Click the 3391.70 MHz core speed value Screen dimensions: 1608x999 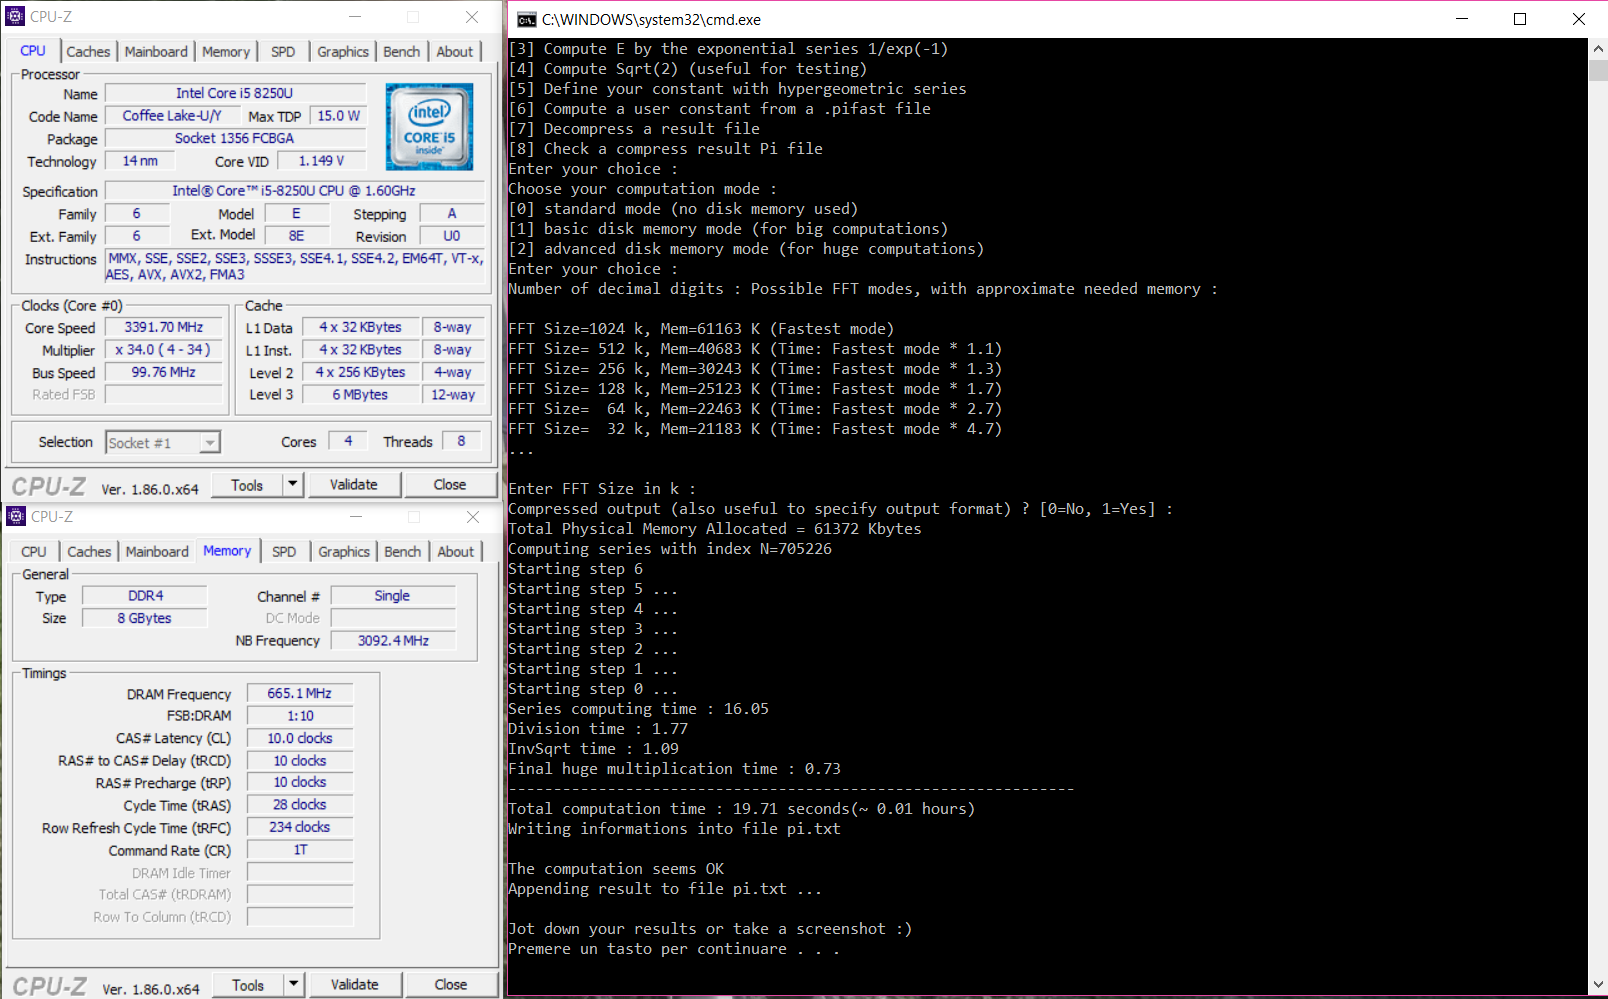coord(164,328)
